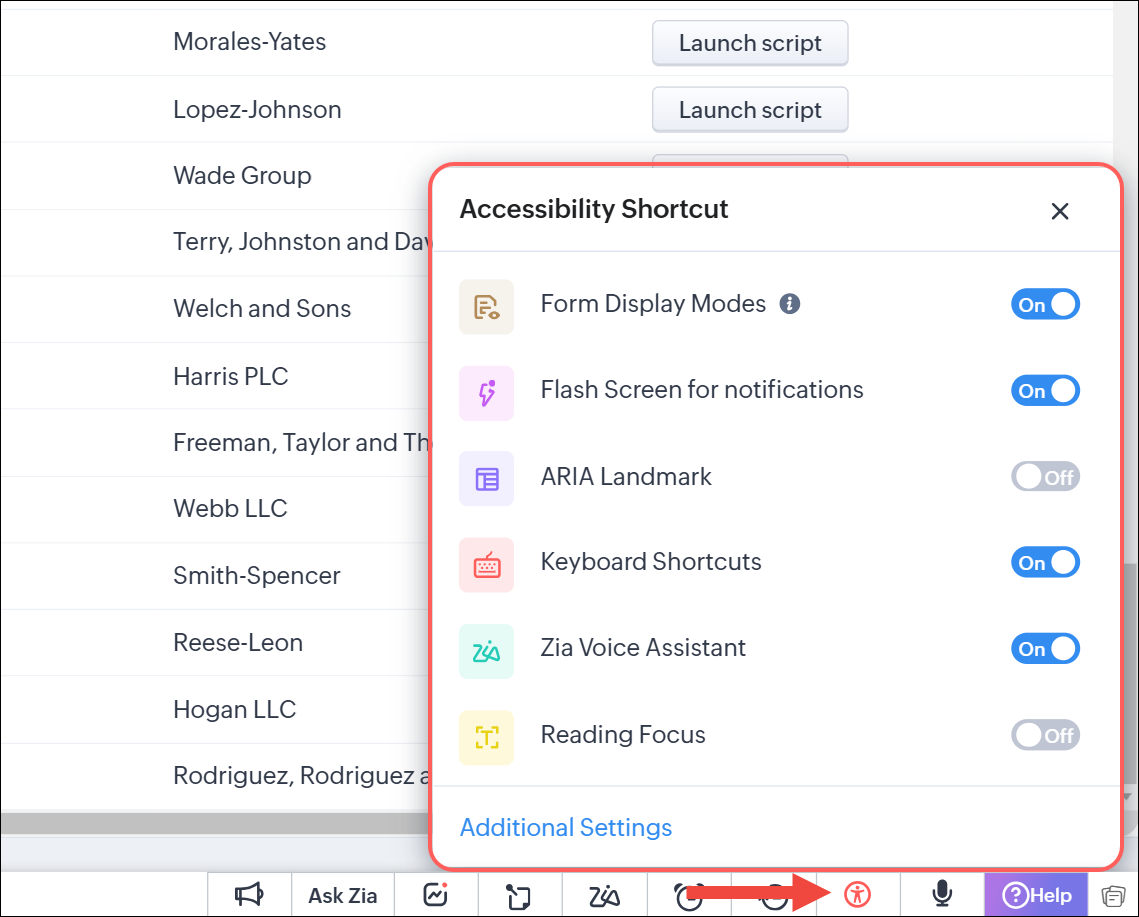Screen dimensions: 1139x917
Task: Turn off the Zia Voice Assistant
Action: click(1045, 648)
